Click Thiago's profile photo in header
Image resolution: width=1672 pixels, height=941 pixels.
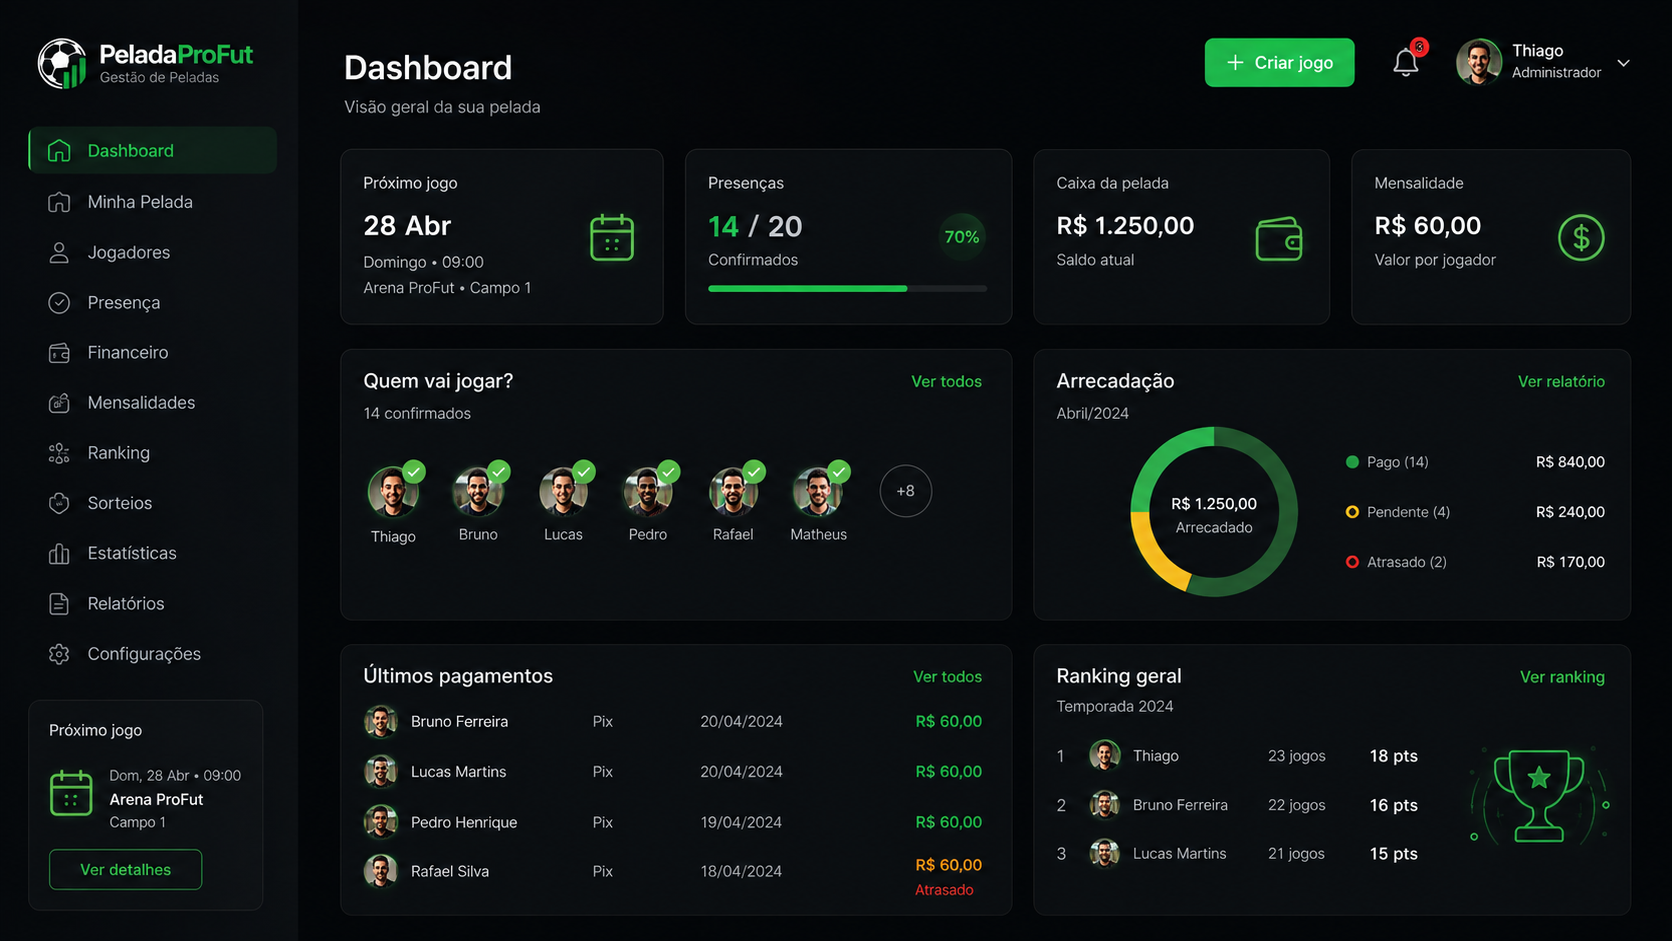point(1479,63)
